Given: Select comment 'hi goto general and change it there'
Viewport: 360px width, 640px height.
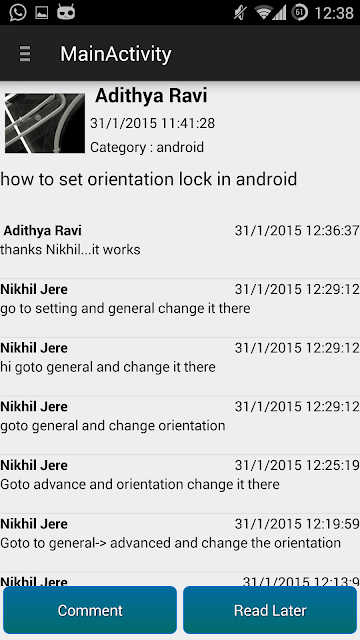Looking at the screenshot, I should tap(180, 358).
